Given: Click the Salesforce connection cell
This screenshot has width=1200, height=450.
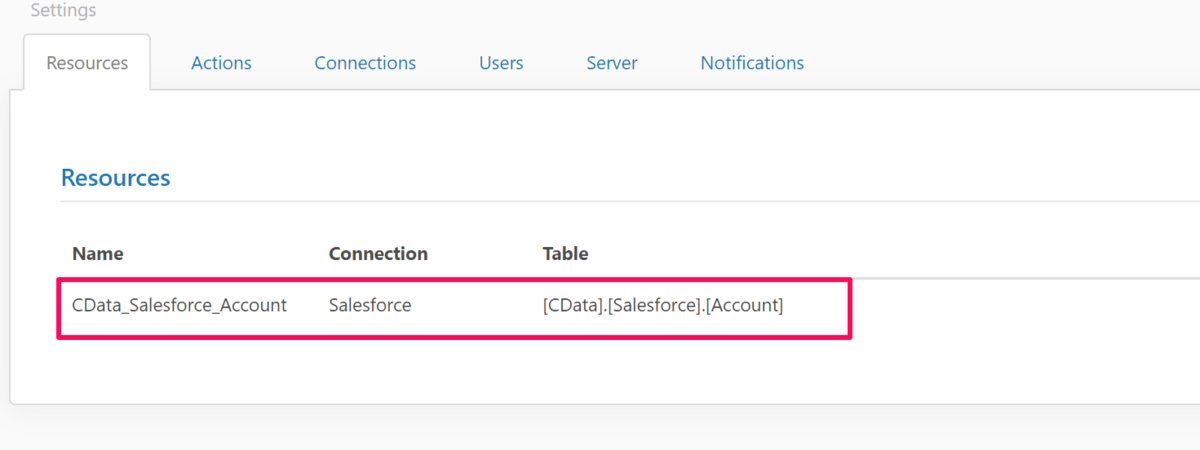Looking at the screenshot, I should pyautogui.click(x=369, y=306).
